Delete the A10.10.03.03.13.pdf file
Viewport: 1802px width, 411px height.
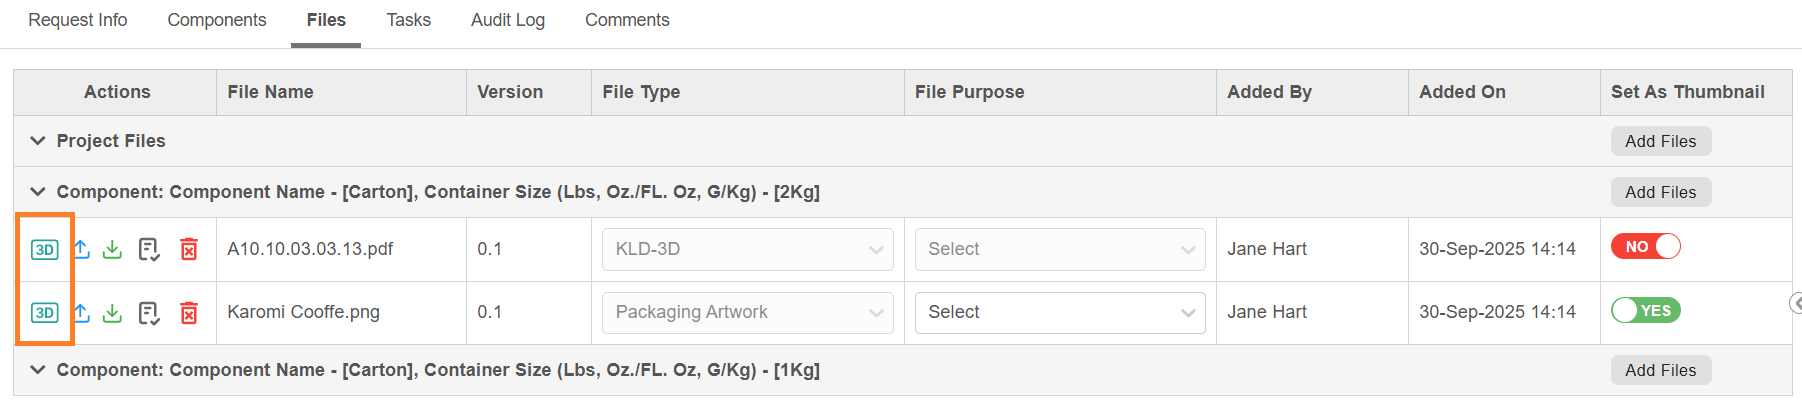[x=189, y=249]
